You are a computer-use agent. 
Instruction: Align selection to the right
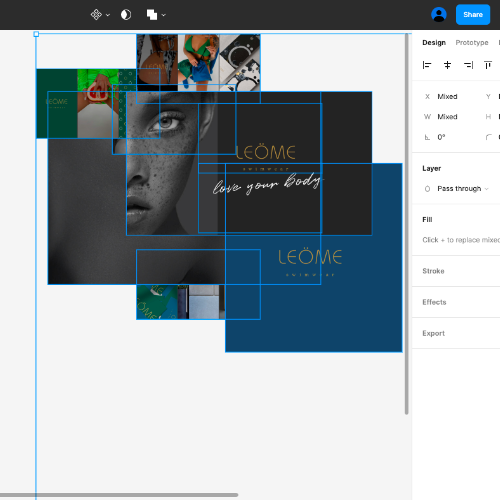468,65
